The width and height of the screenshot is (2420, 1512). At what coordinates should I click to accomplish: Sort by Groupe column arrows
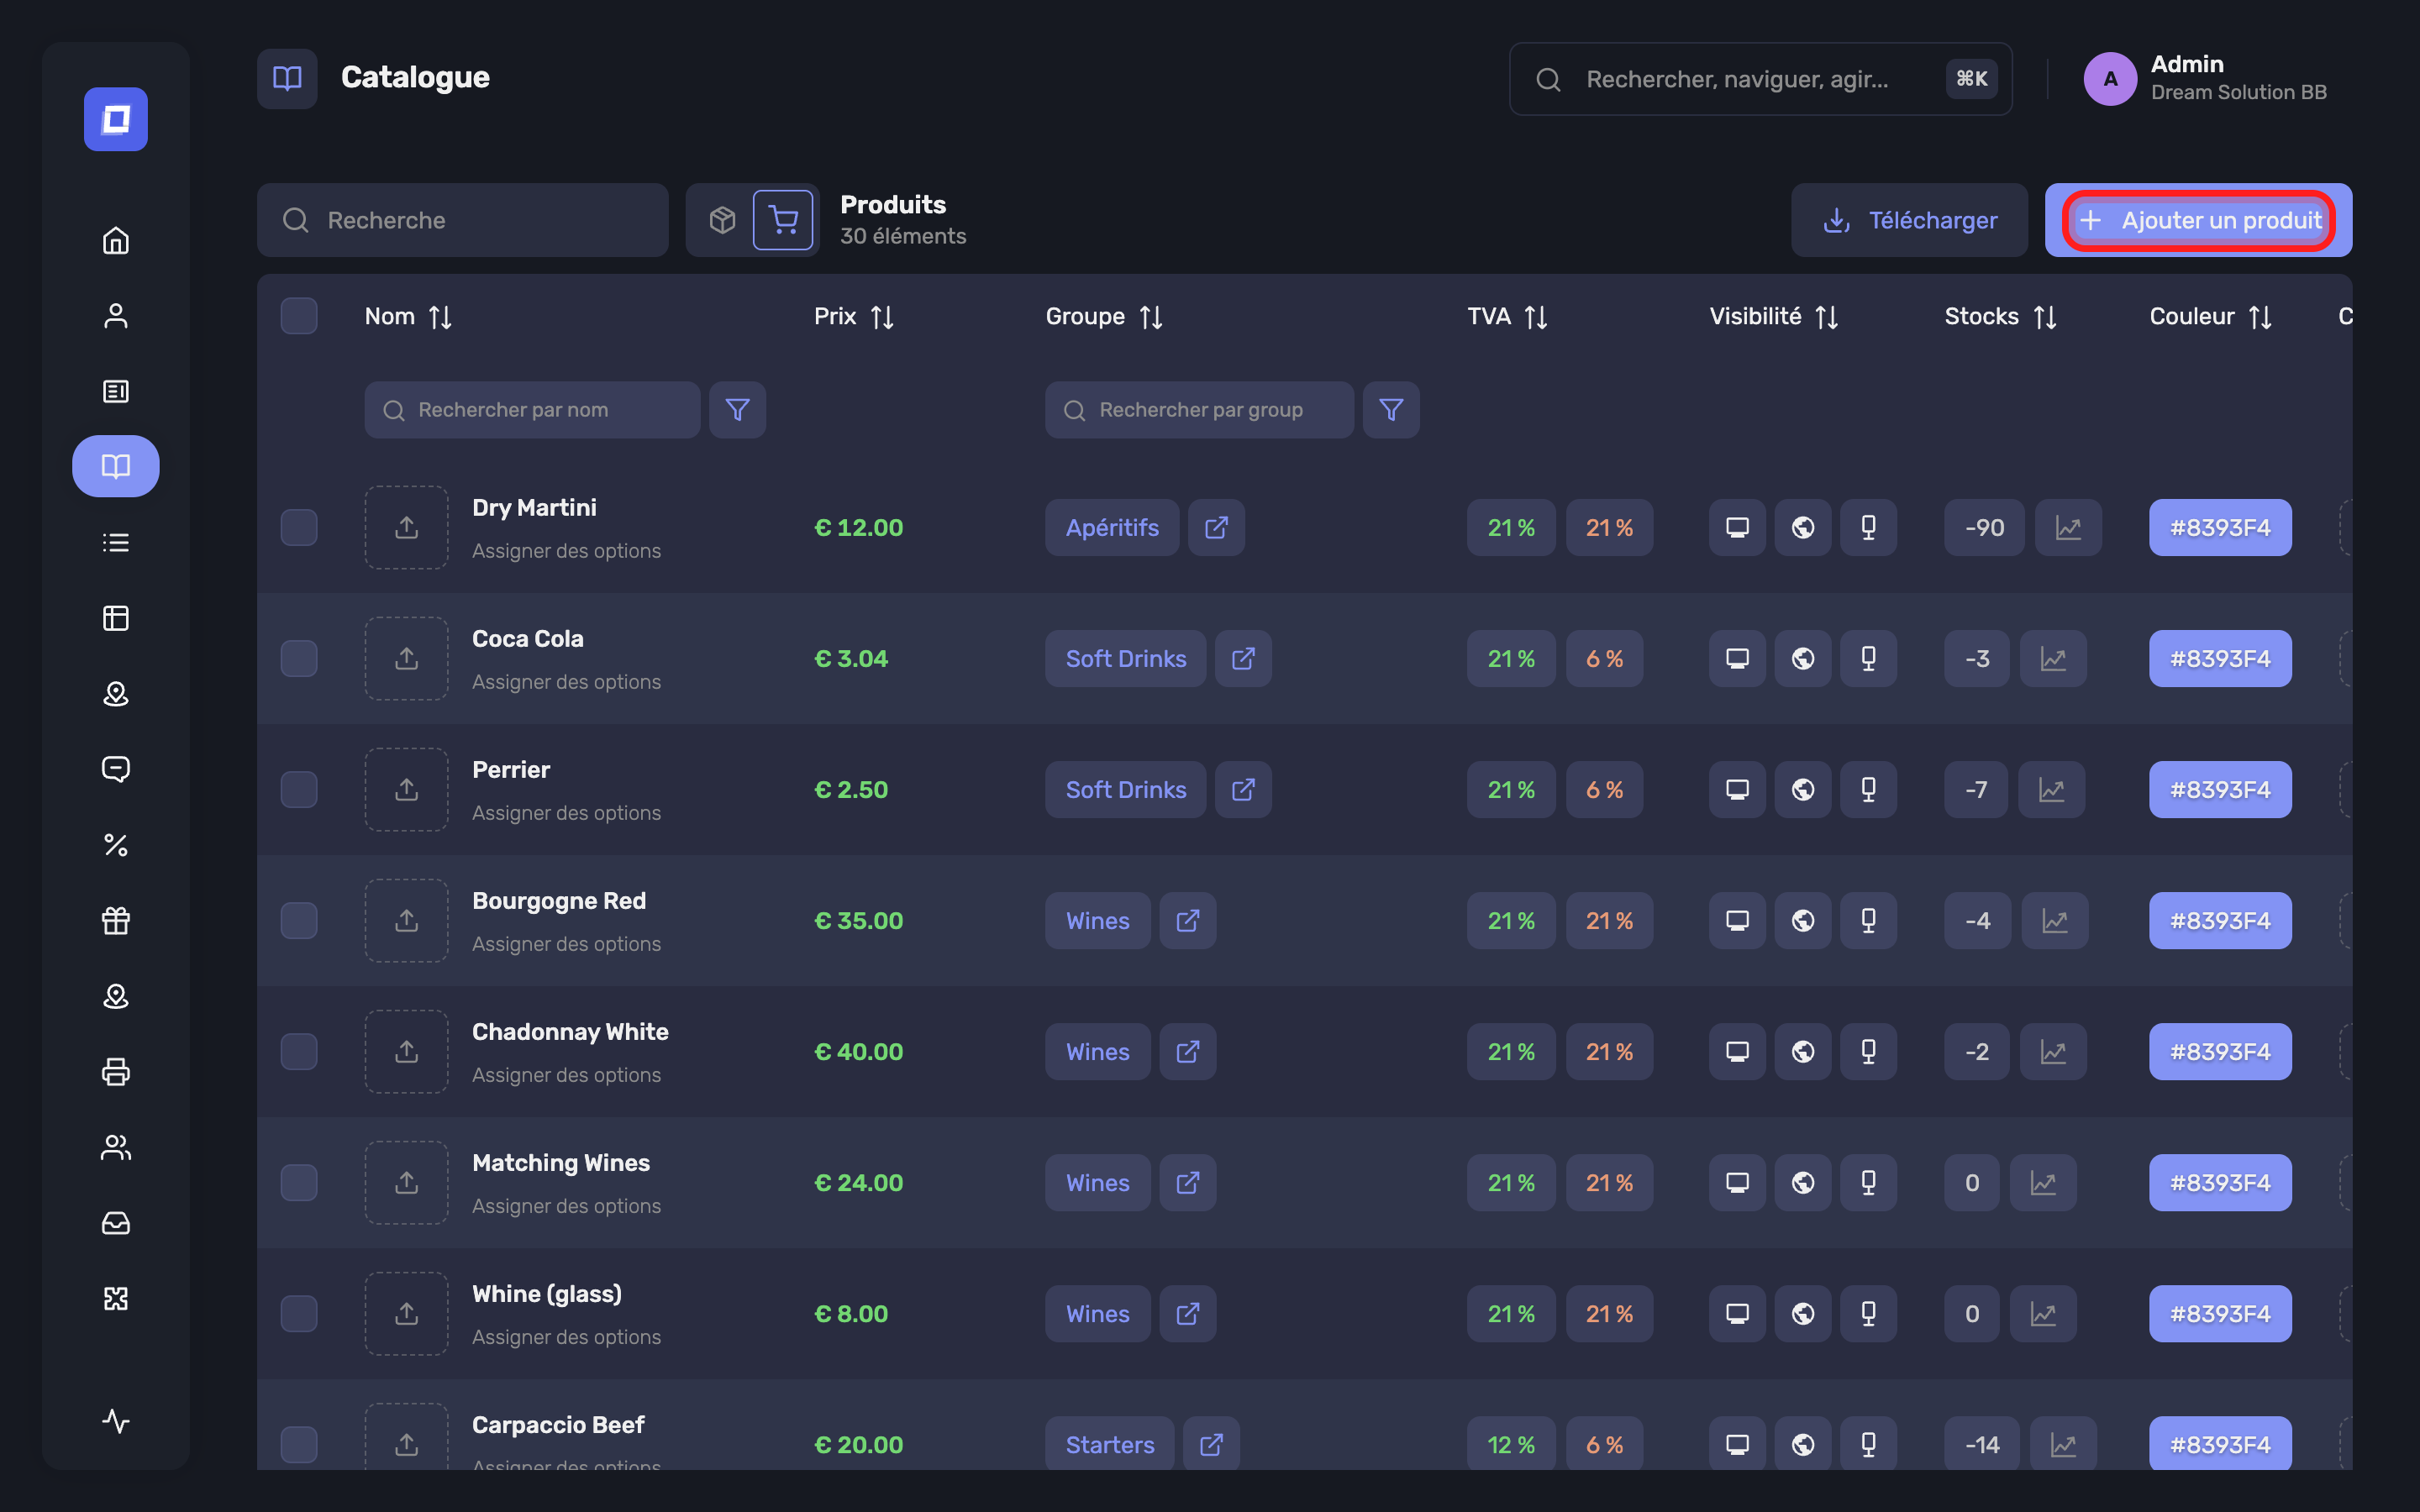click(x=1151, y=317)
